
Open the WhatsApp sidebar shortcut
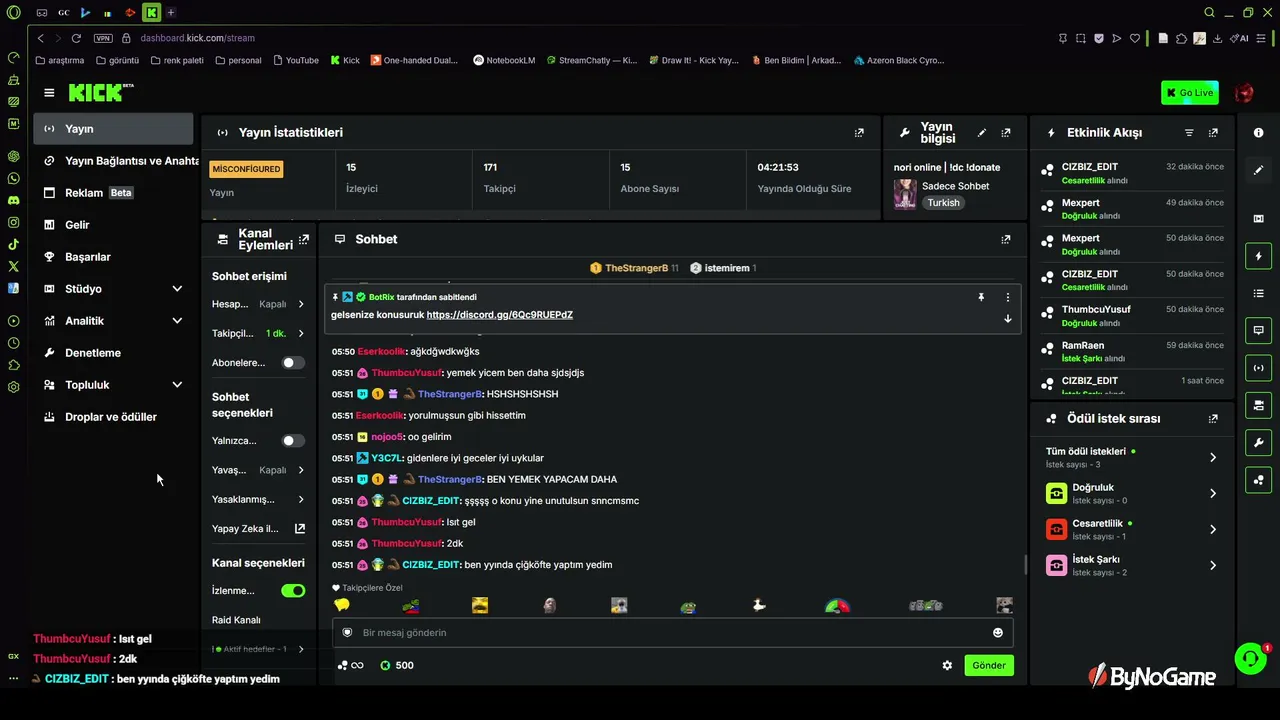14,178
